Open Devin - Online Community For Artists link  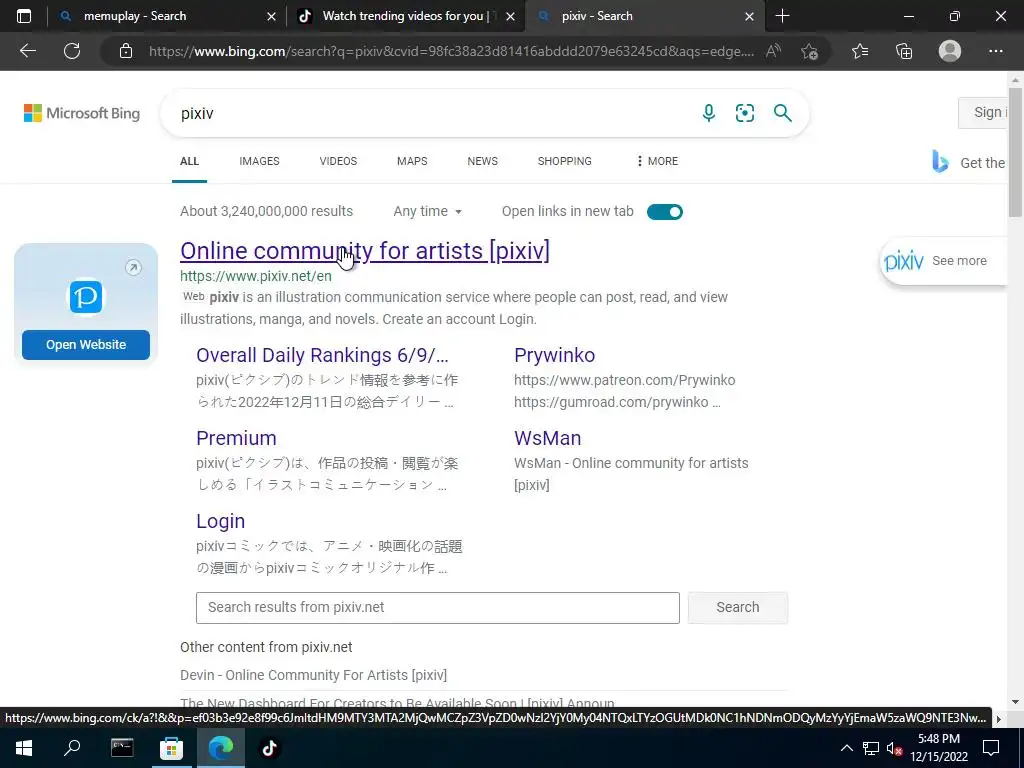pos(313,675)
